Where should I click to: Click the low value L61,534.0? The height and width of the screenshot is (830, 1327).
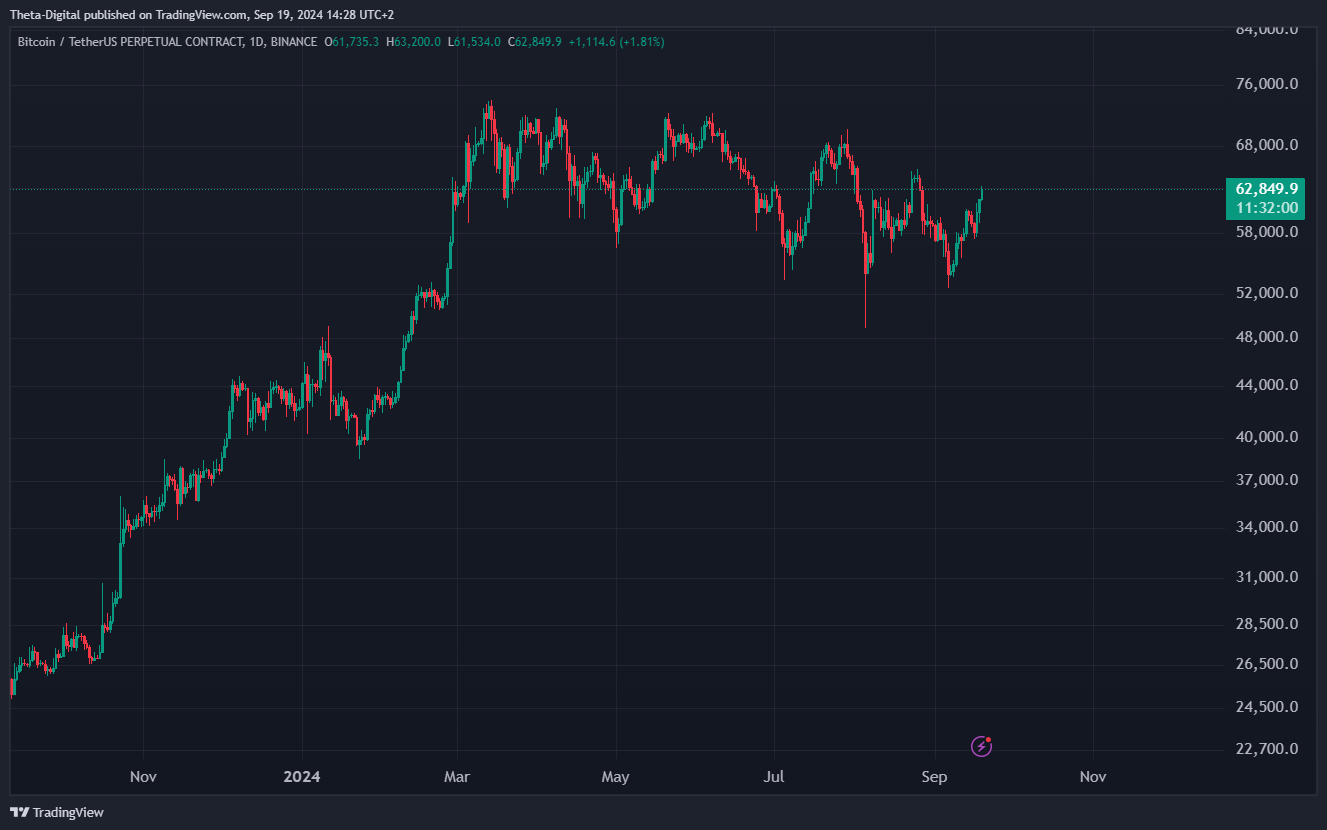(474, 42)
